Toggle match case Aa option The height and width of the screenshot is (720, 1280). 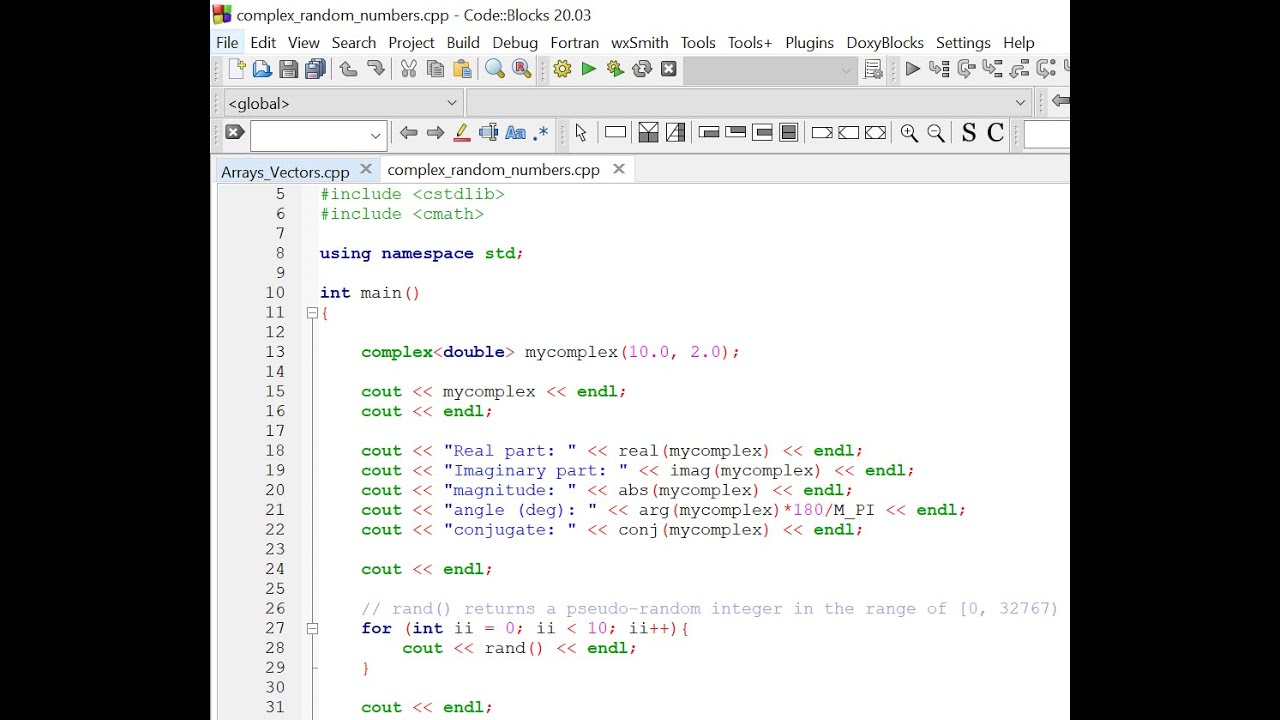pos(515,133)
